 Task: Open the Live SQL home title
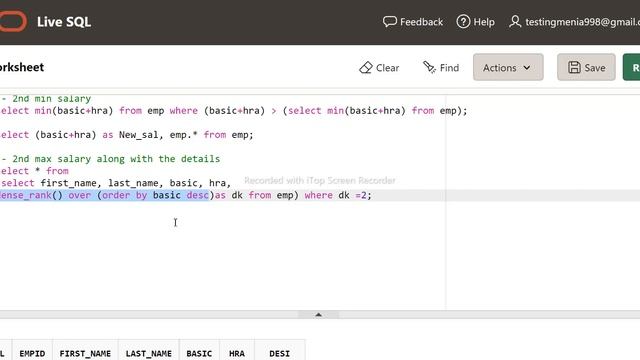pyautogui.click(x=64, y=22)
